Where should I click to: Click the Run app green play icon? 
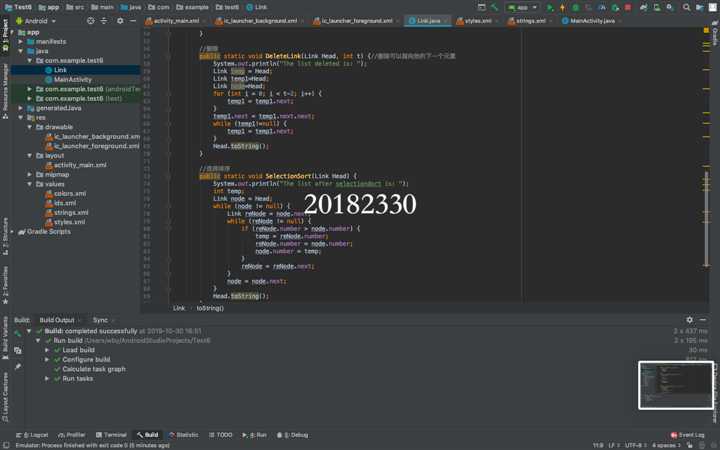tap(550, 7)
